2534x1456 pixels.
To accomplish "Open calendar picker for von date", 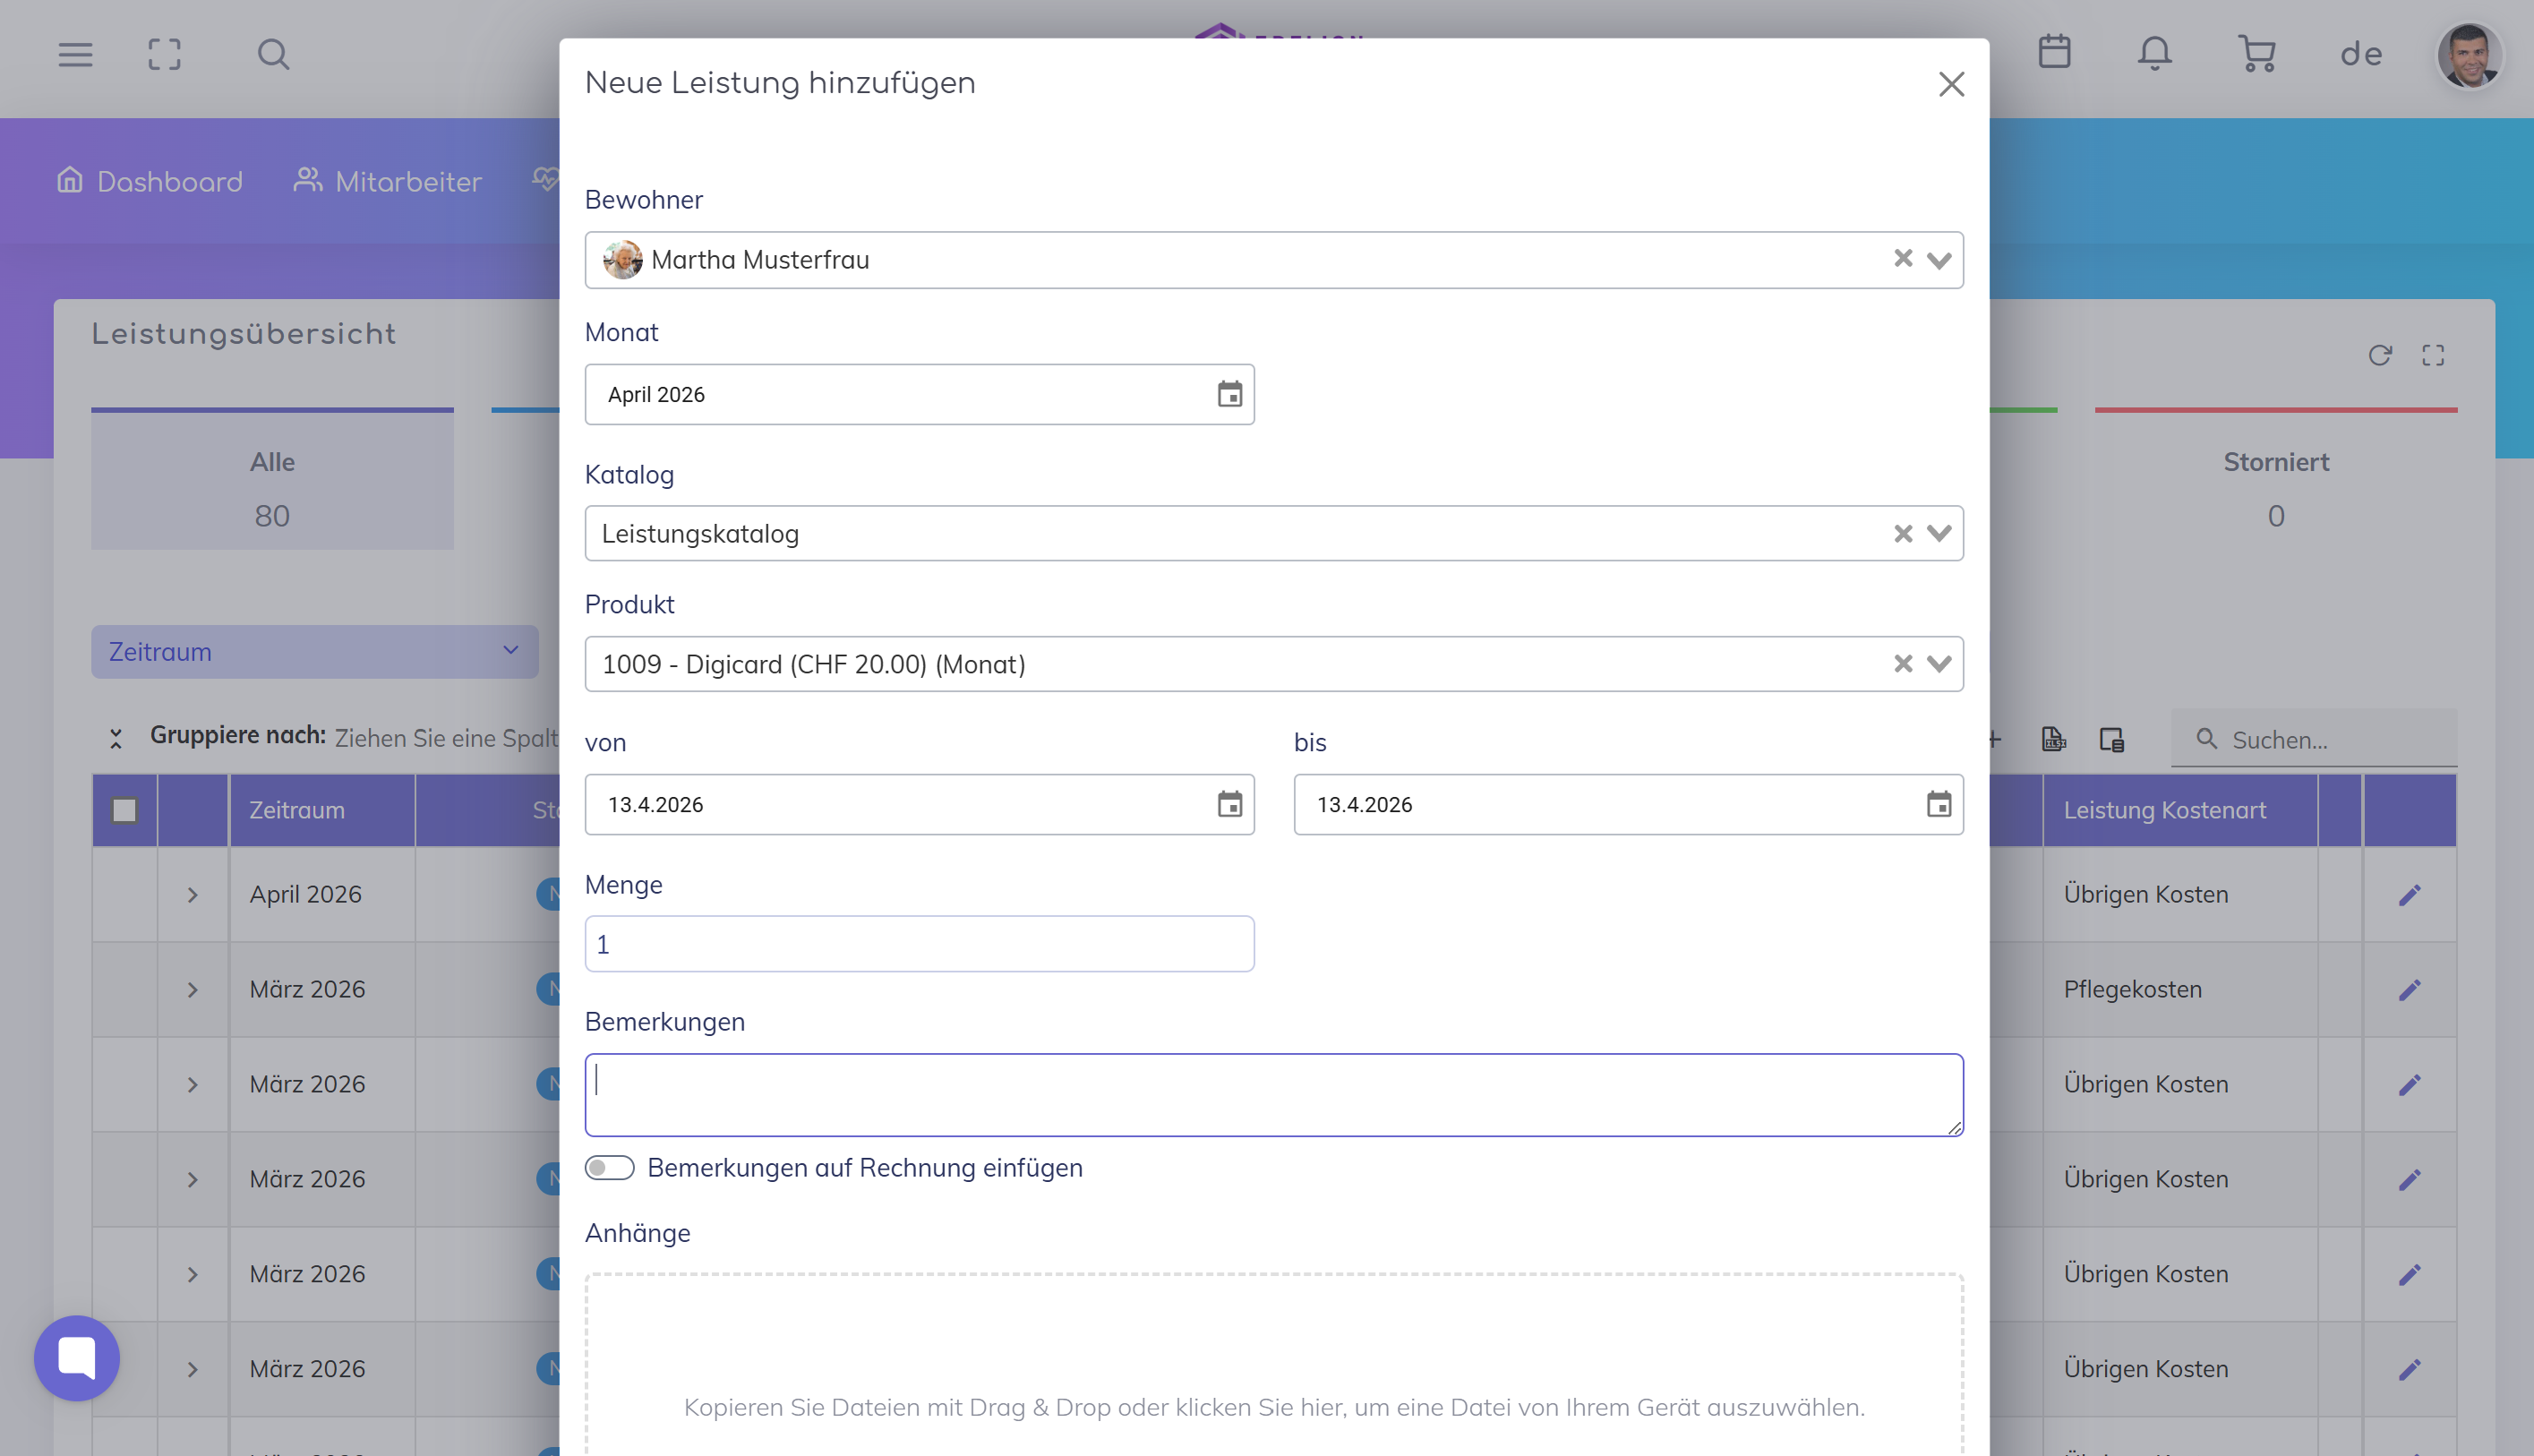I will click(x=1229, y=804).
